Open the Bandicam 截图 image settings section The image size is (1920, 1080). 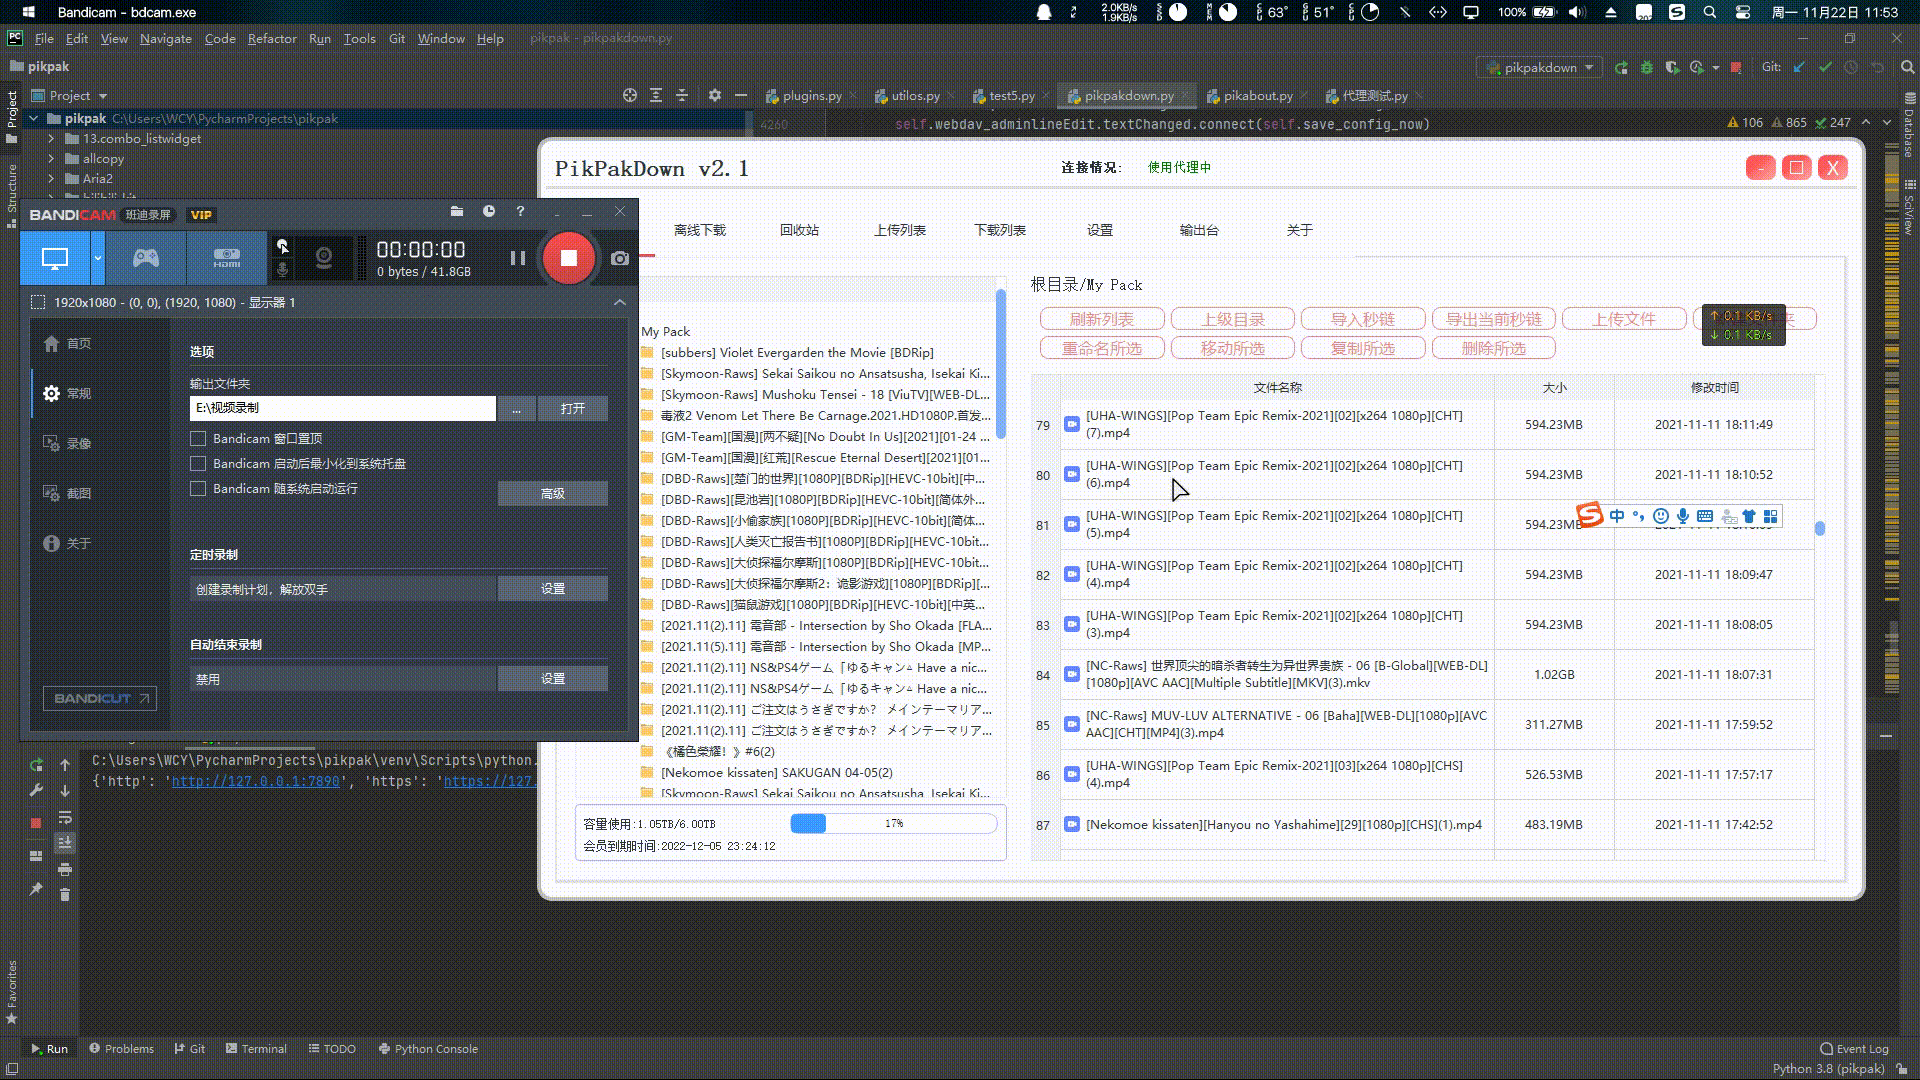[x=67, y=493]
